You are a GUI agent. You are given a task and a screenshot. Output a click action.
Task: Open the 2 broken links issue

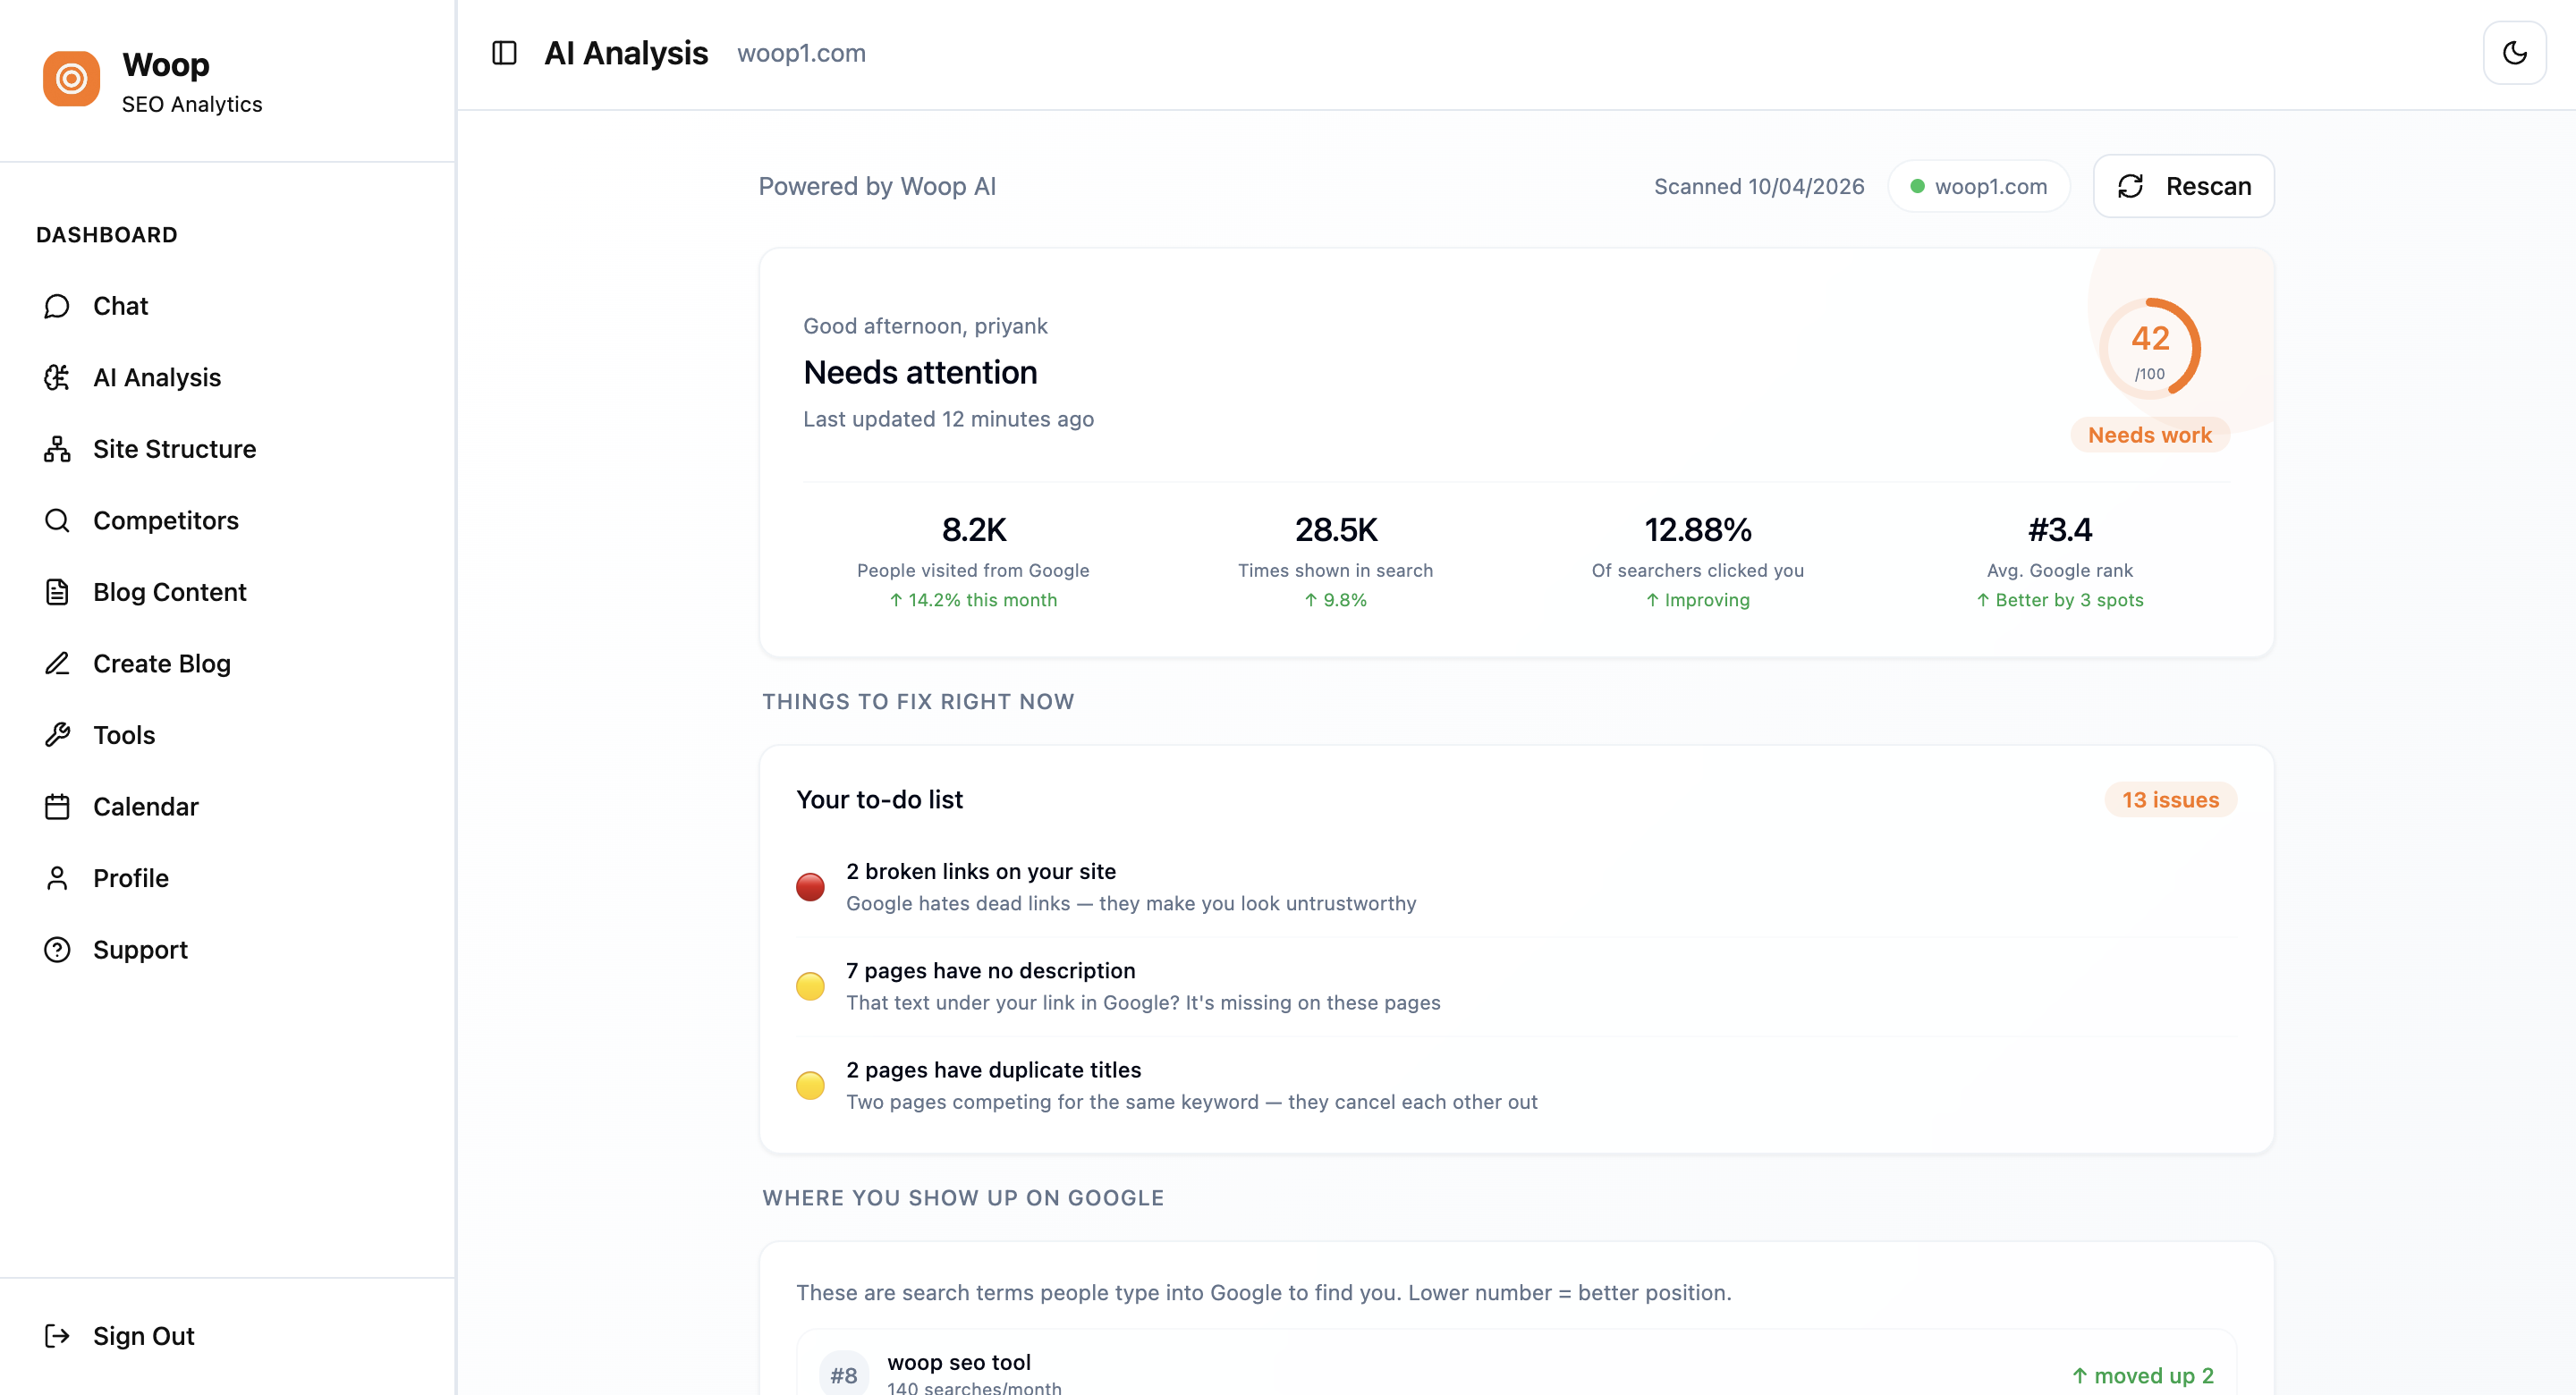pos(980,872)
